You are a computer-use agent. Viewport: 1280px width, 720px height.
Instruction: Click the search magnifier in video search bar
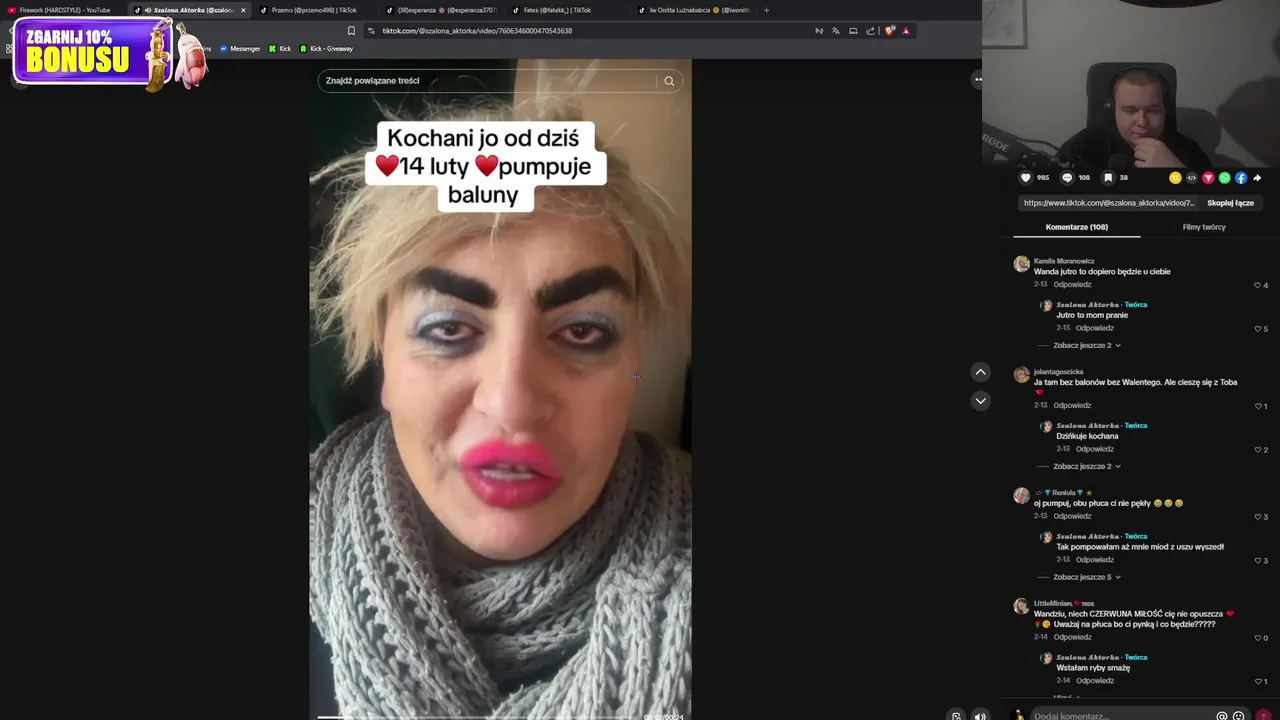(x=669, y=81)
